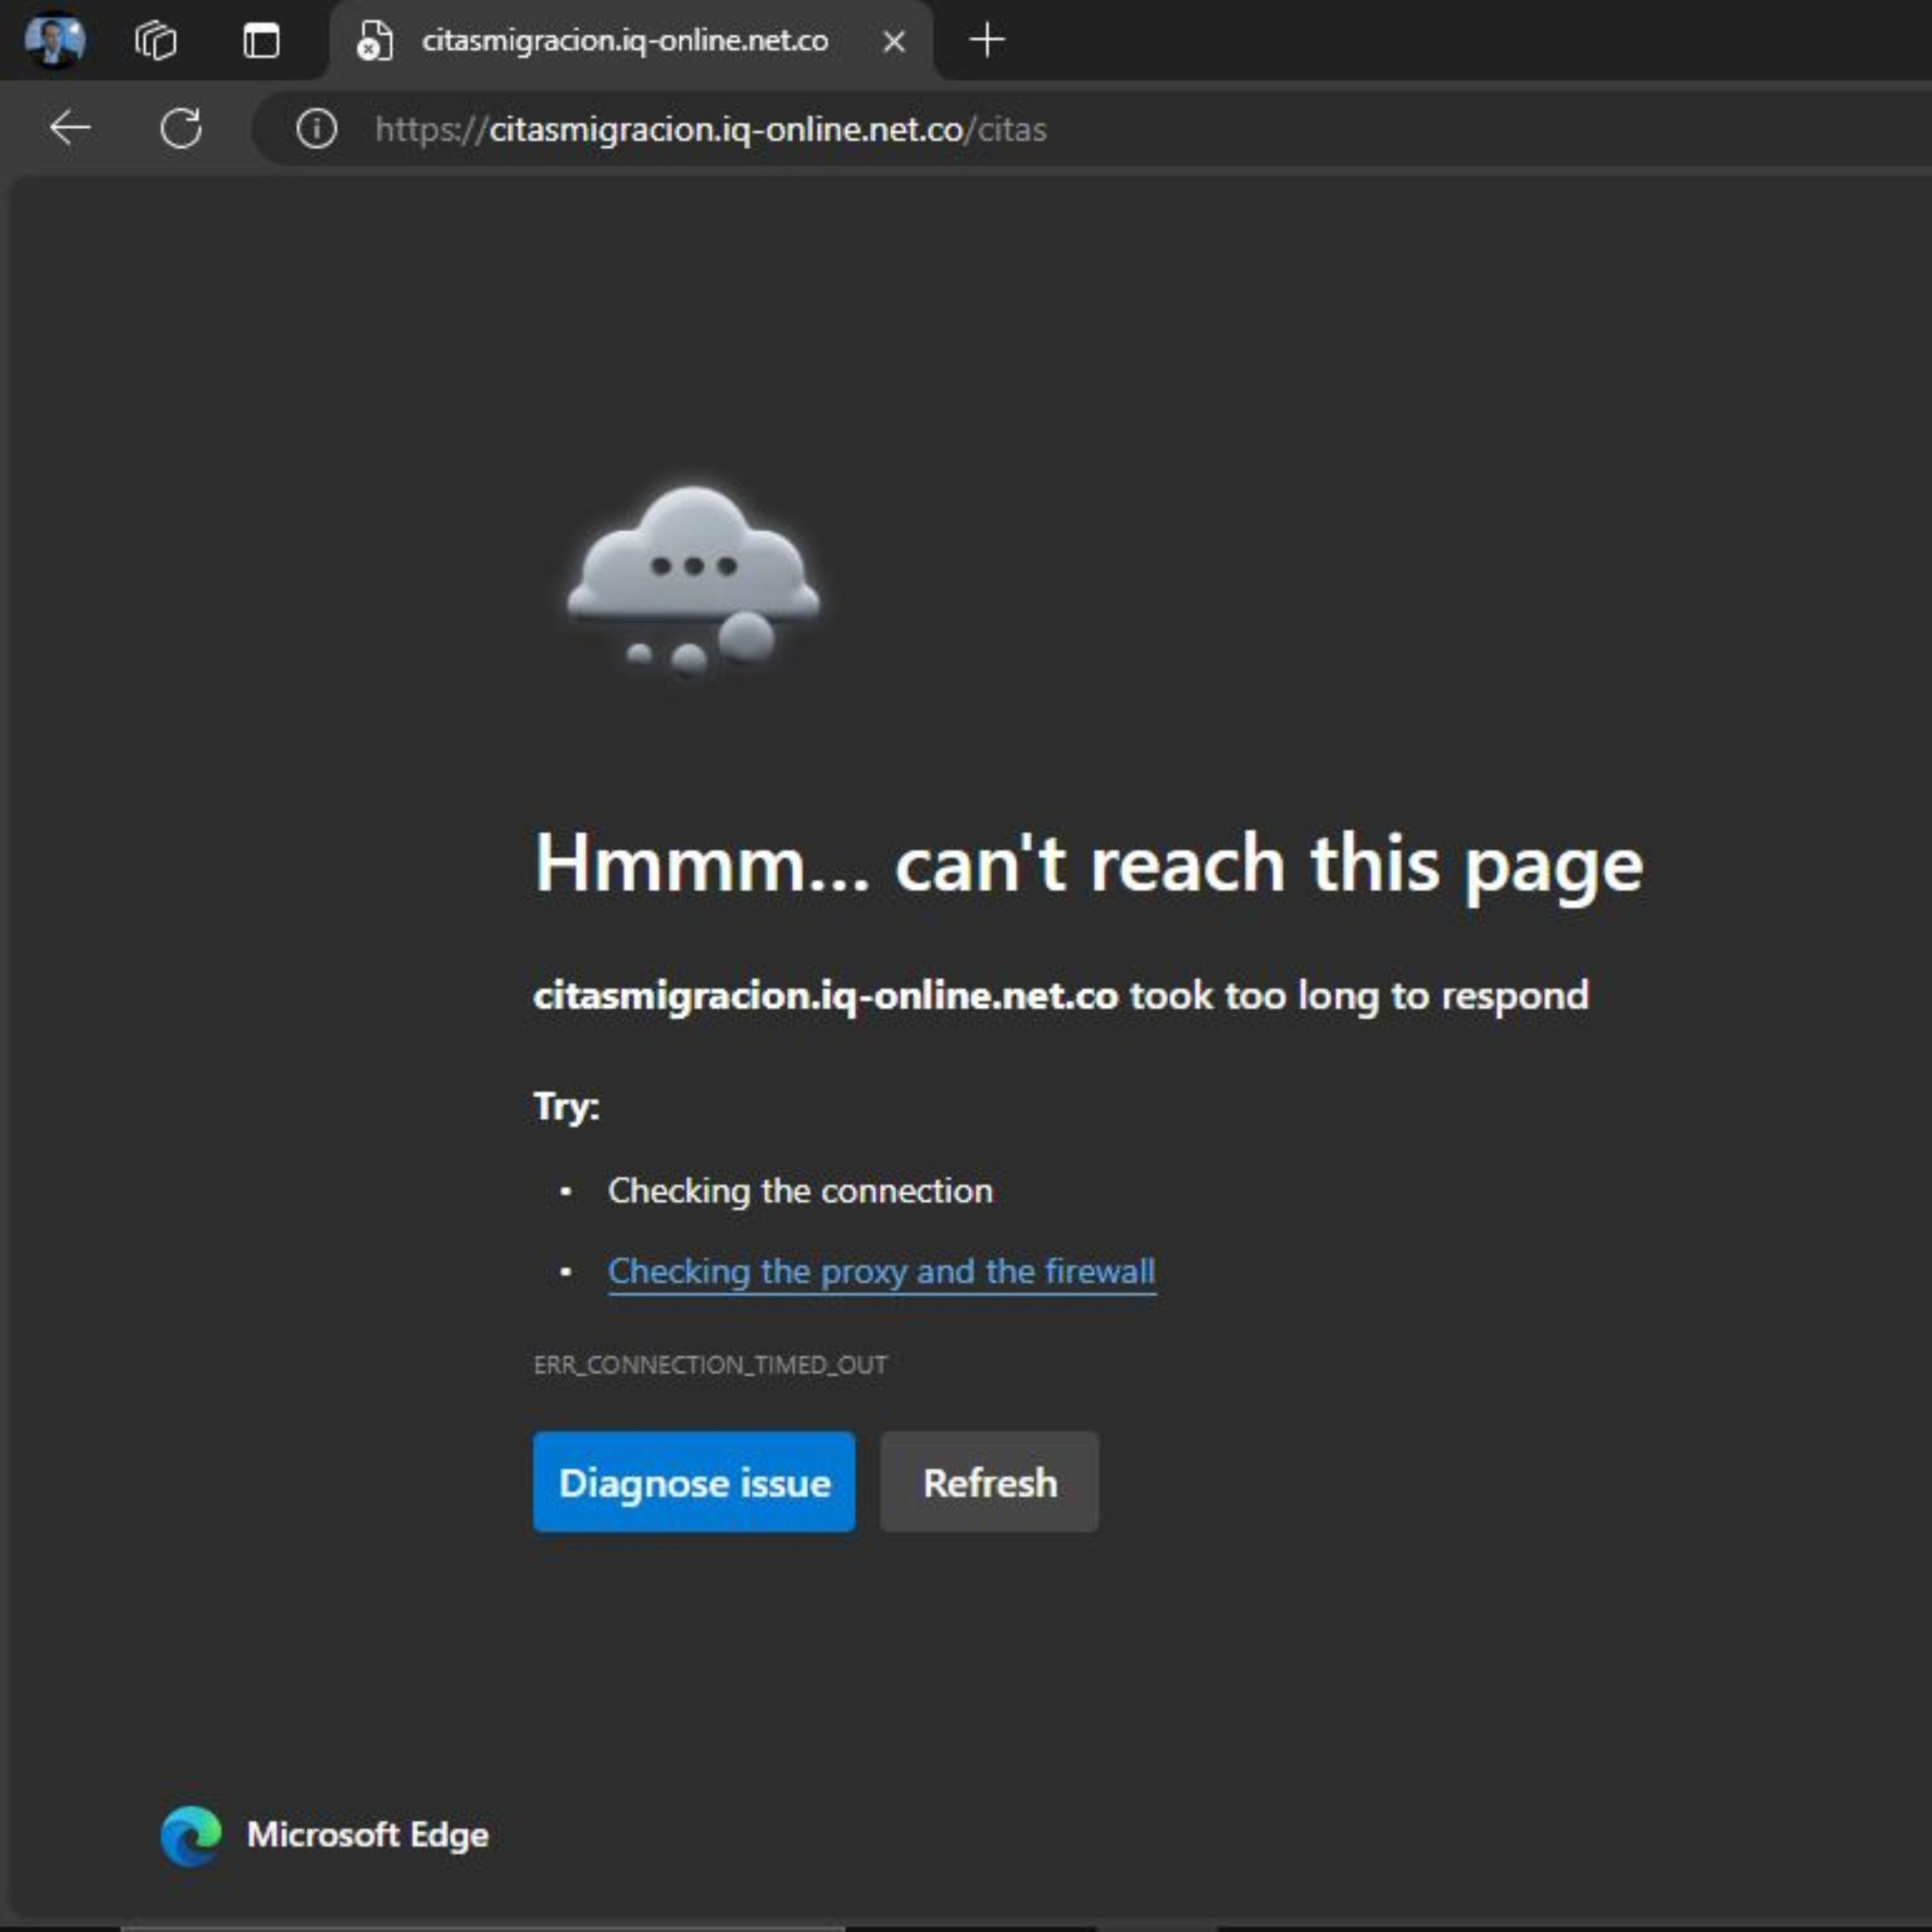The image size is (1932, 1932).
Task: Click the Checking the connection text
Action: [800, 1190]
